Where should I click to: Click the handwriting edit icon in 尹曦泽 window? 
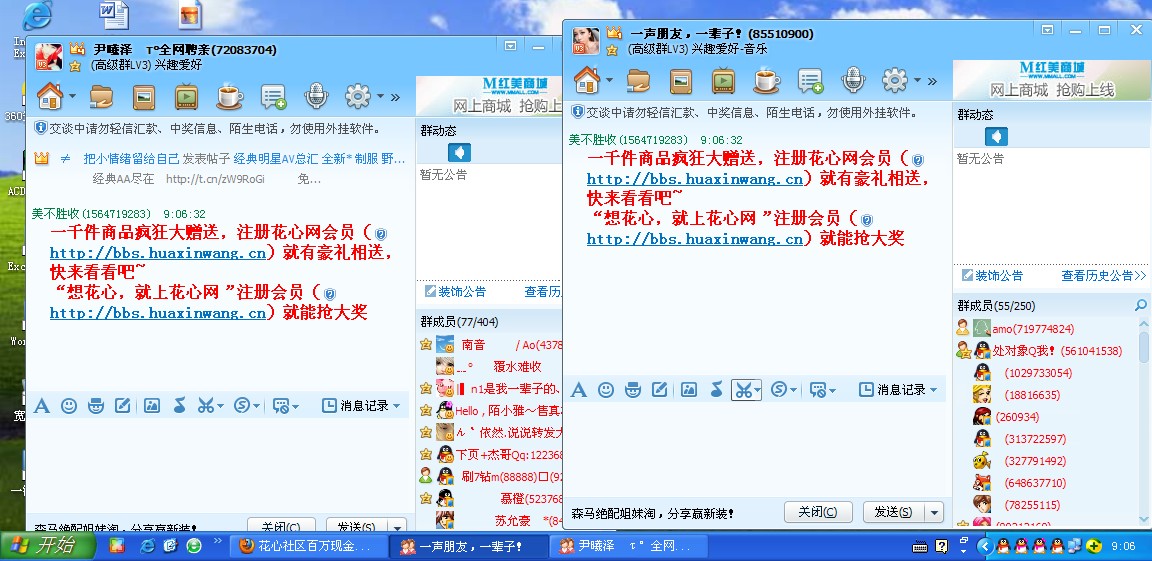coord(123,405)
